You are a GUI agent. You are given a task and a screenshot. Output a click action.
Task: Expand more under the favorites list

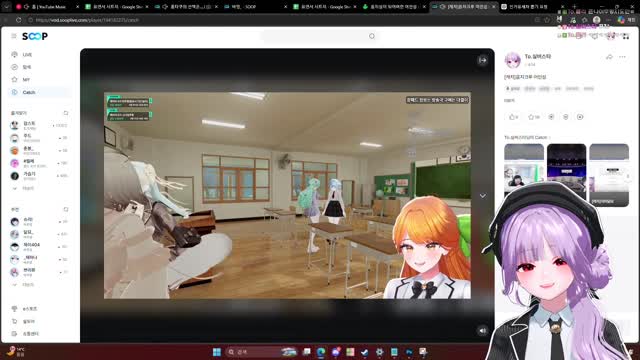pos(23,189)
